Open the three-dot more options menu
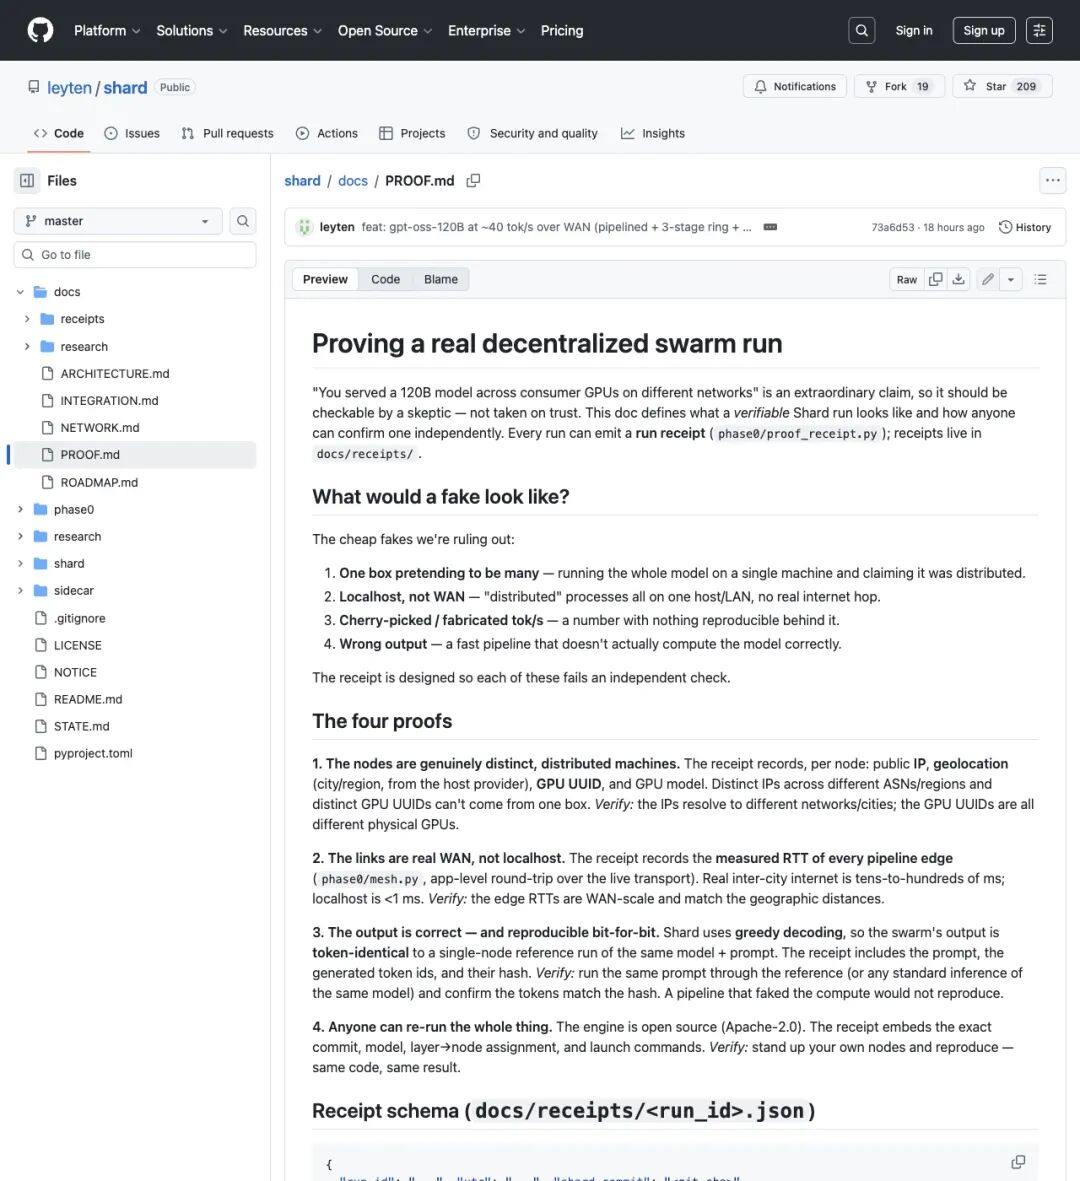This screenshot has width=1080, height=1181. [1053, 180]
